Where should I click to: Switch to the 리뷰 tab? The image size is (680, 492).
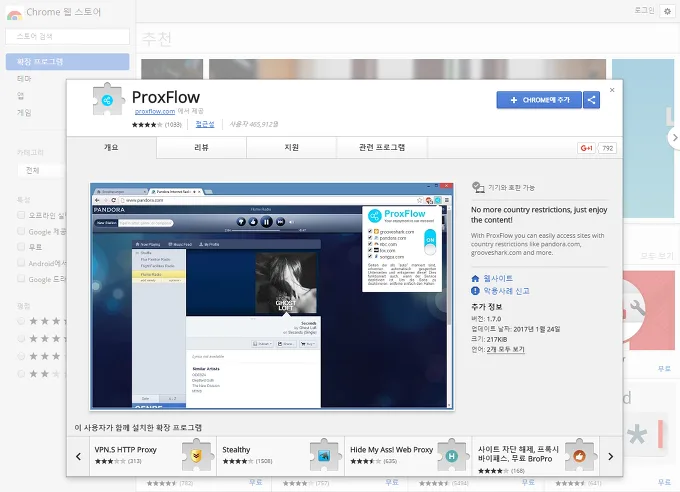202,148
